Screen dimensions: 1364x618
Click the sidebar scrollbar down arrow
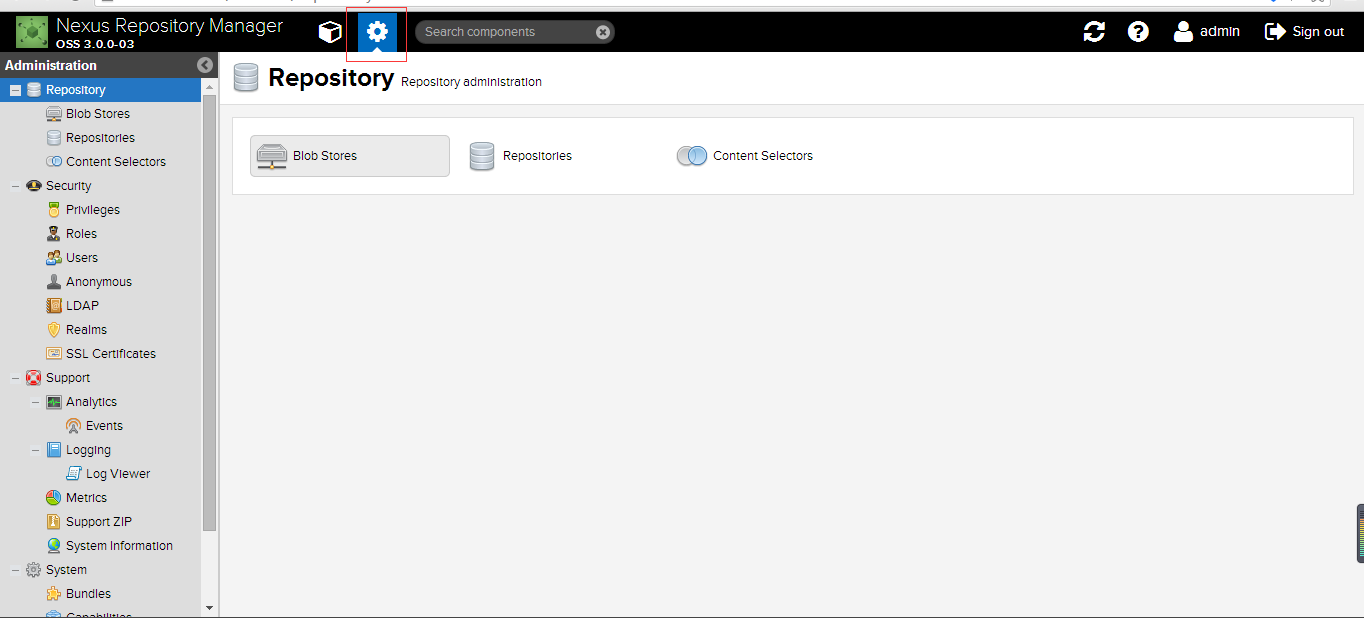pos(209,607)
